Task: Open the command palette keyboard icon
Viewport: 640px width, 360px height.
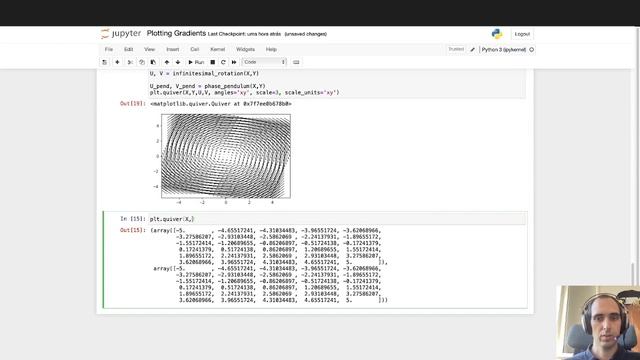Action: coord(296,62)
